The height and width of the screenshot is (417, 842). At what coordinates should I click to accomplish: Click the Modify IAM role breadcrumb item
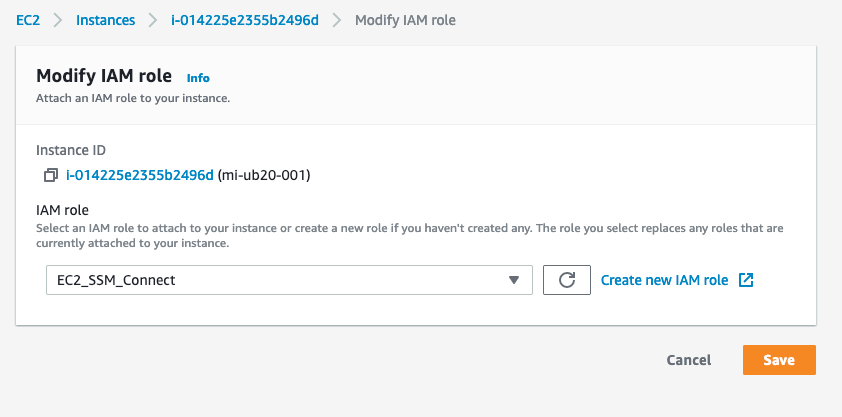[405, 21]
